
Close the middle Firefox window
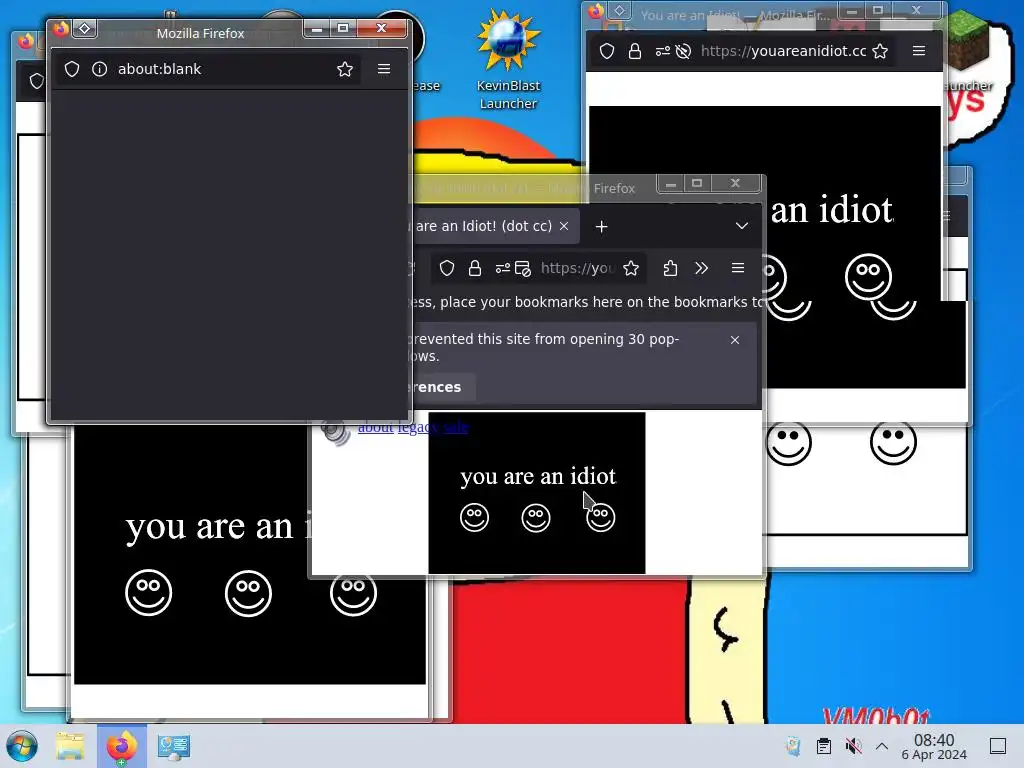(735, 184)
